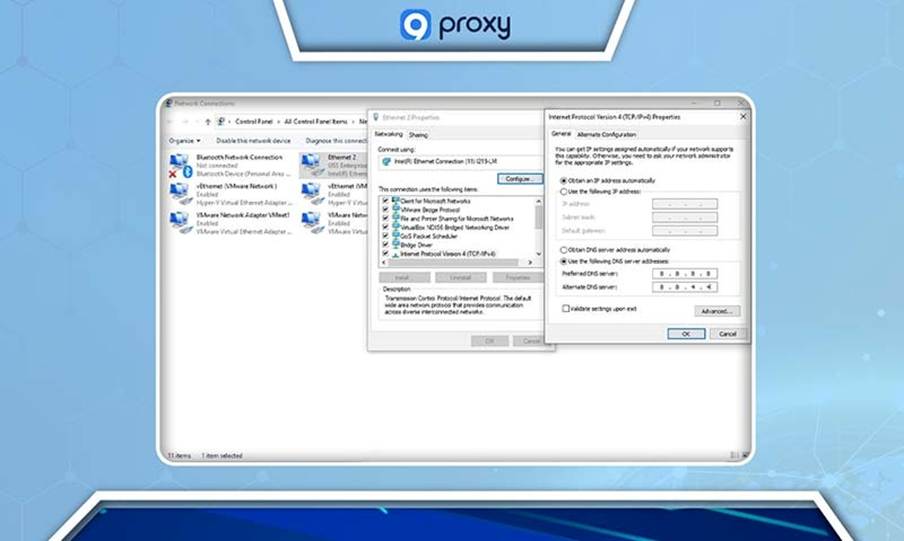The image size is (904, 541).
Task: Close the IPv4 Properties dialog
Action: tap(743, 117)
